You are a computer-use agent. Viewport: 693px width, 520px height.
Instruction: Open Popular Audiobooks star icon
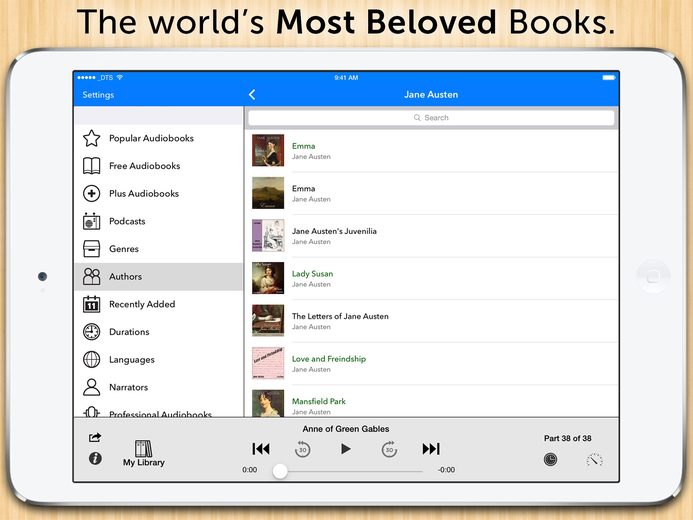pos(91,138)
